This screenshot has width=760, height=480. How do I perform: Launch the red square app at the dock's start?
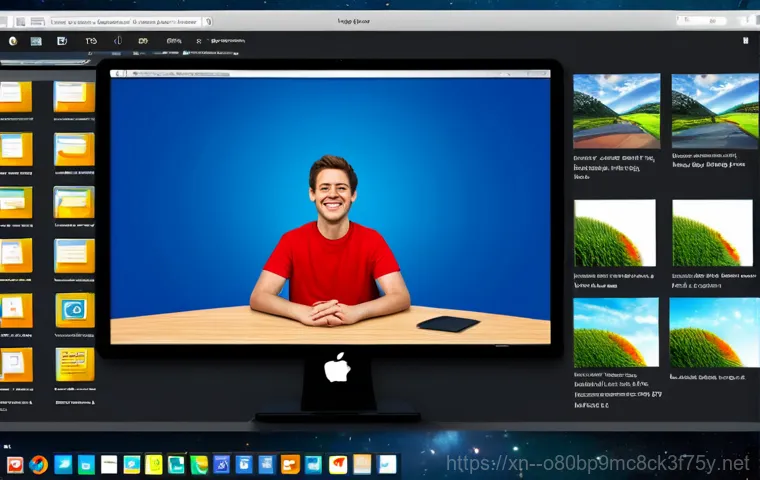(15, 464)
